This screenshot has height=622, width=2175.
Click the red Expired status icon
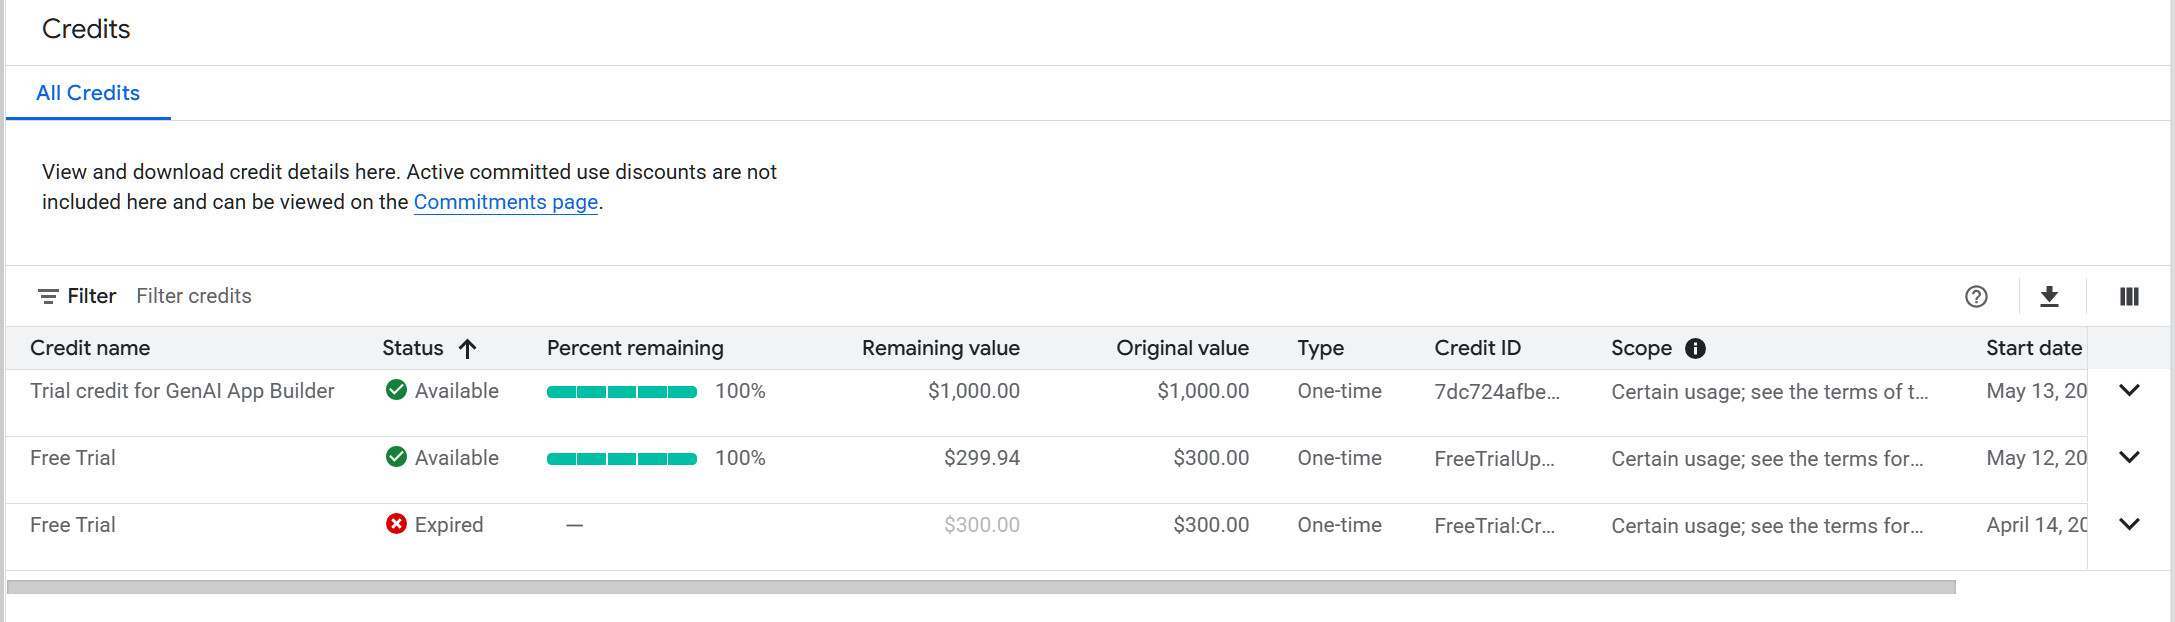pyautogui.click(x=396, y=524)
